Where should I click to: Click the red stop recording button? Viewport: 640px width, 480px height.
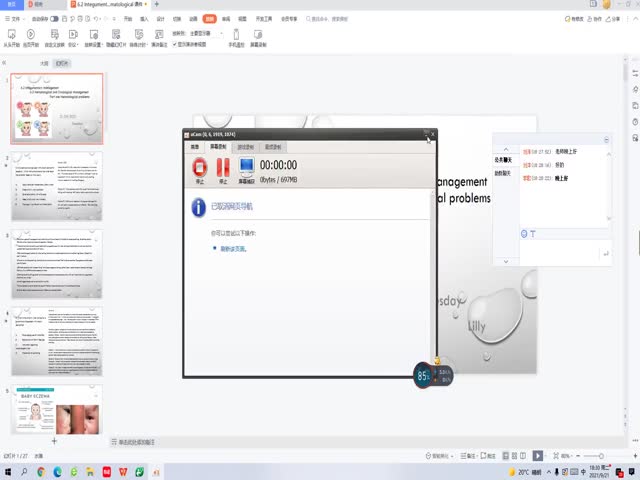[x=200, y=166]
